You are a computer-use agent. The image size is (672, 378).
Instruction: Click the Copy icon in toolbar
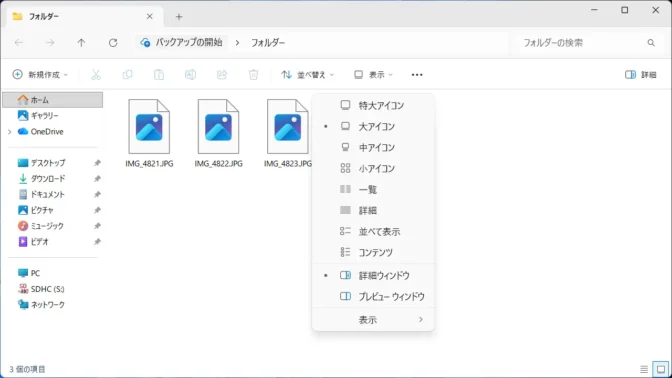127,75
